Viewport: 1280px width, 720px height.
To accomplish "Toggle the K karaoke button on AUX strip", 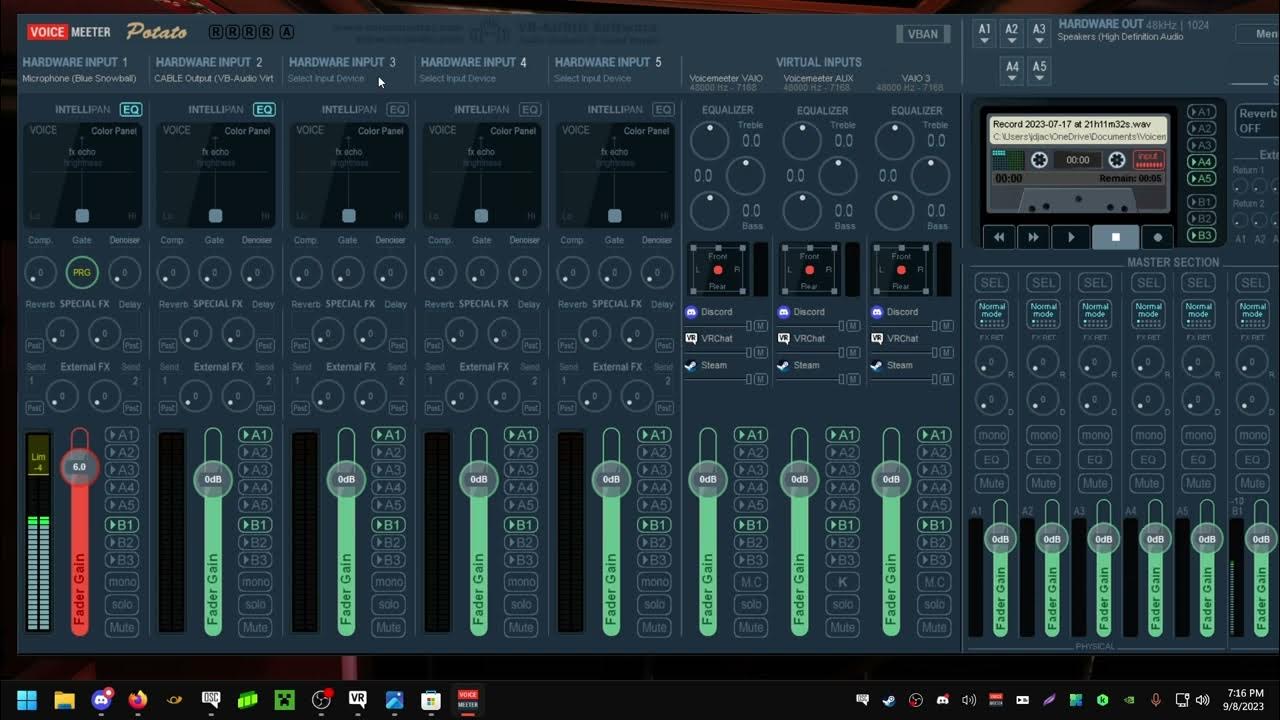I will (x=842, y=582).
